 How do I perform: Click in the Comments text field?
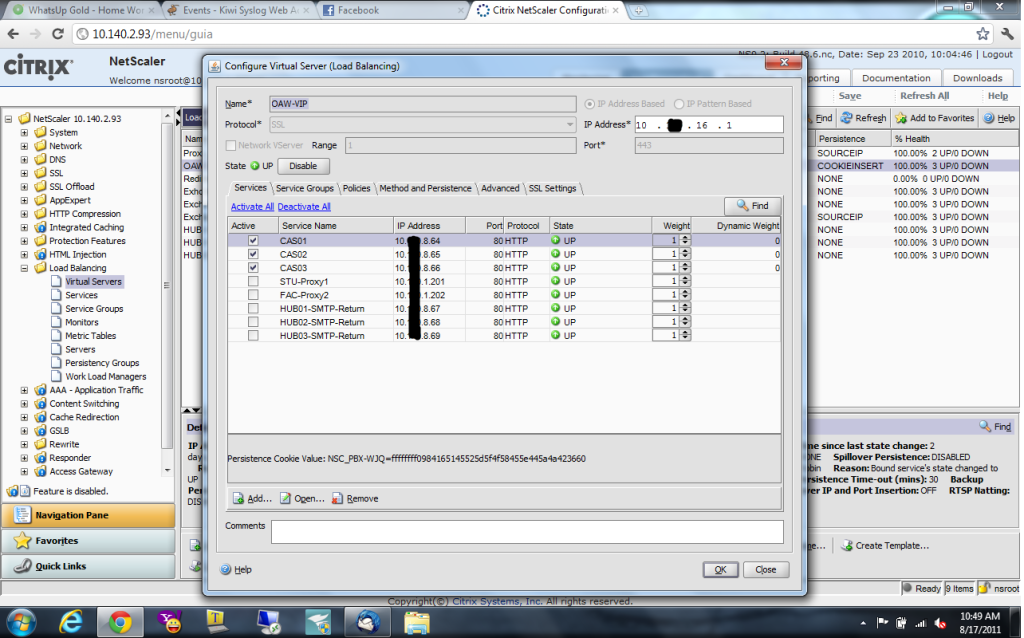(527, 532)
